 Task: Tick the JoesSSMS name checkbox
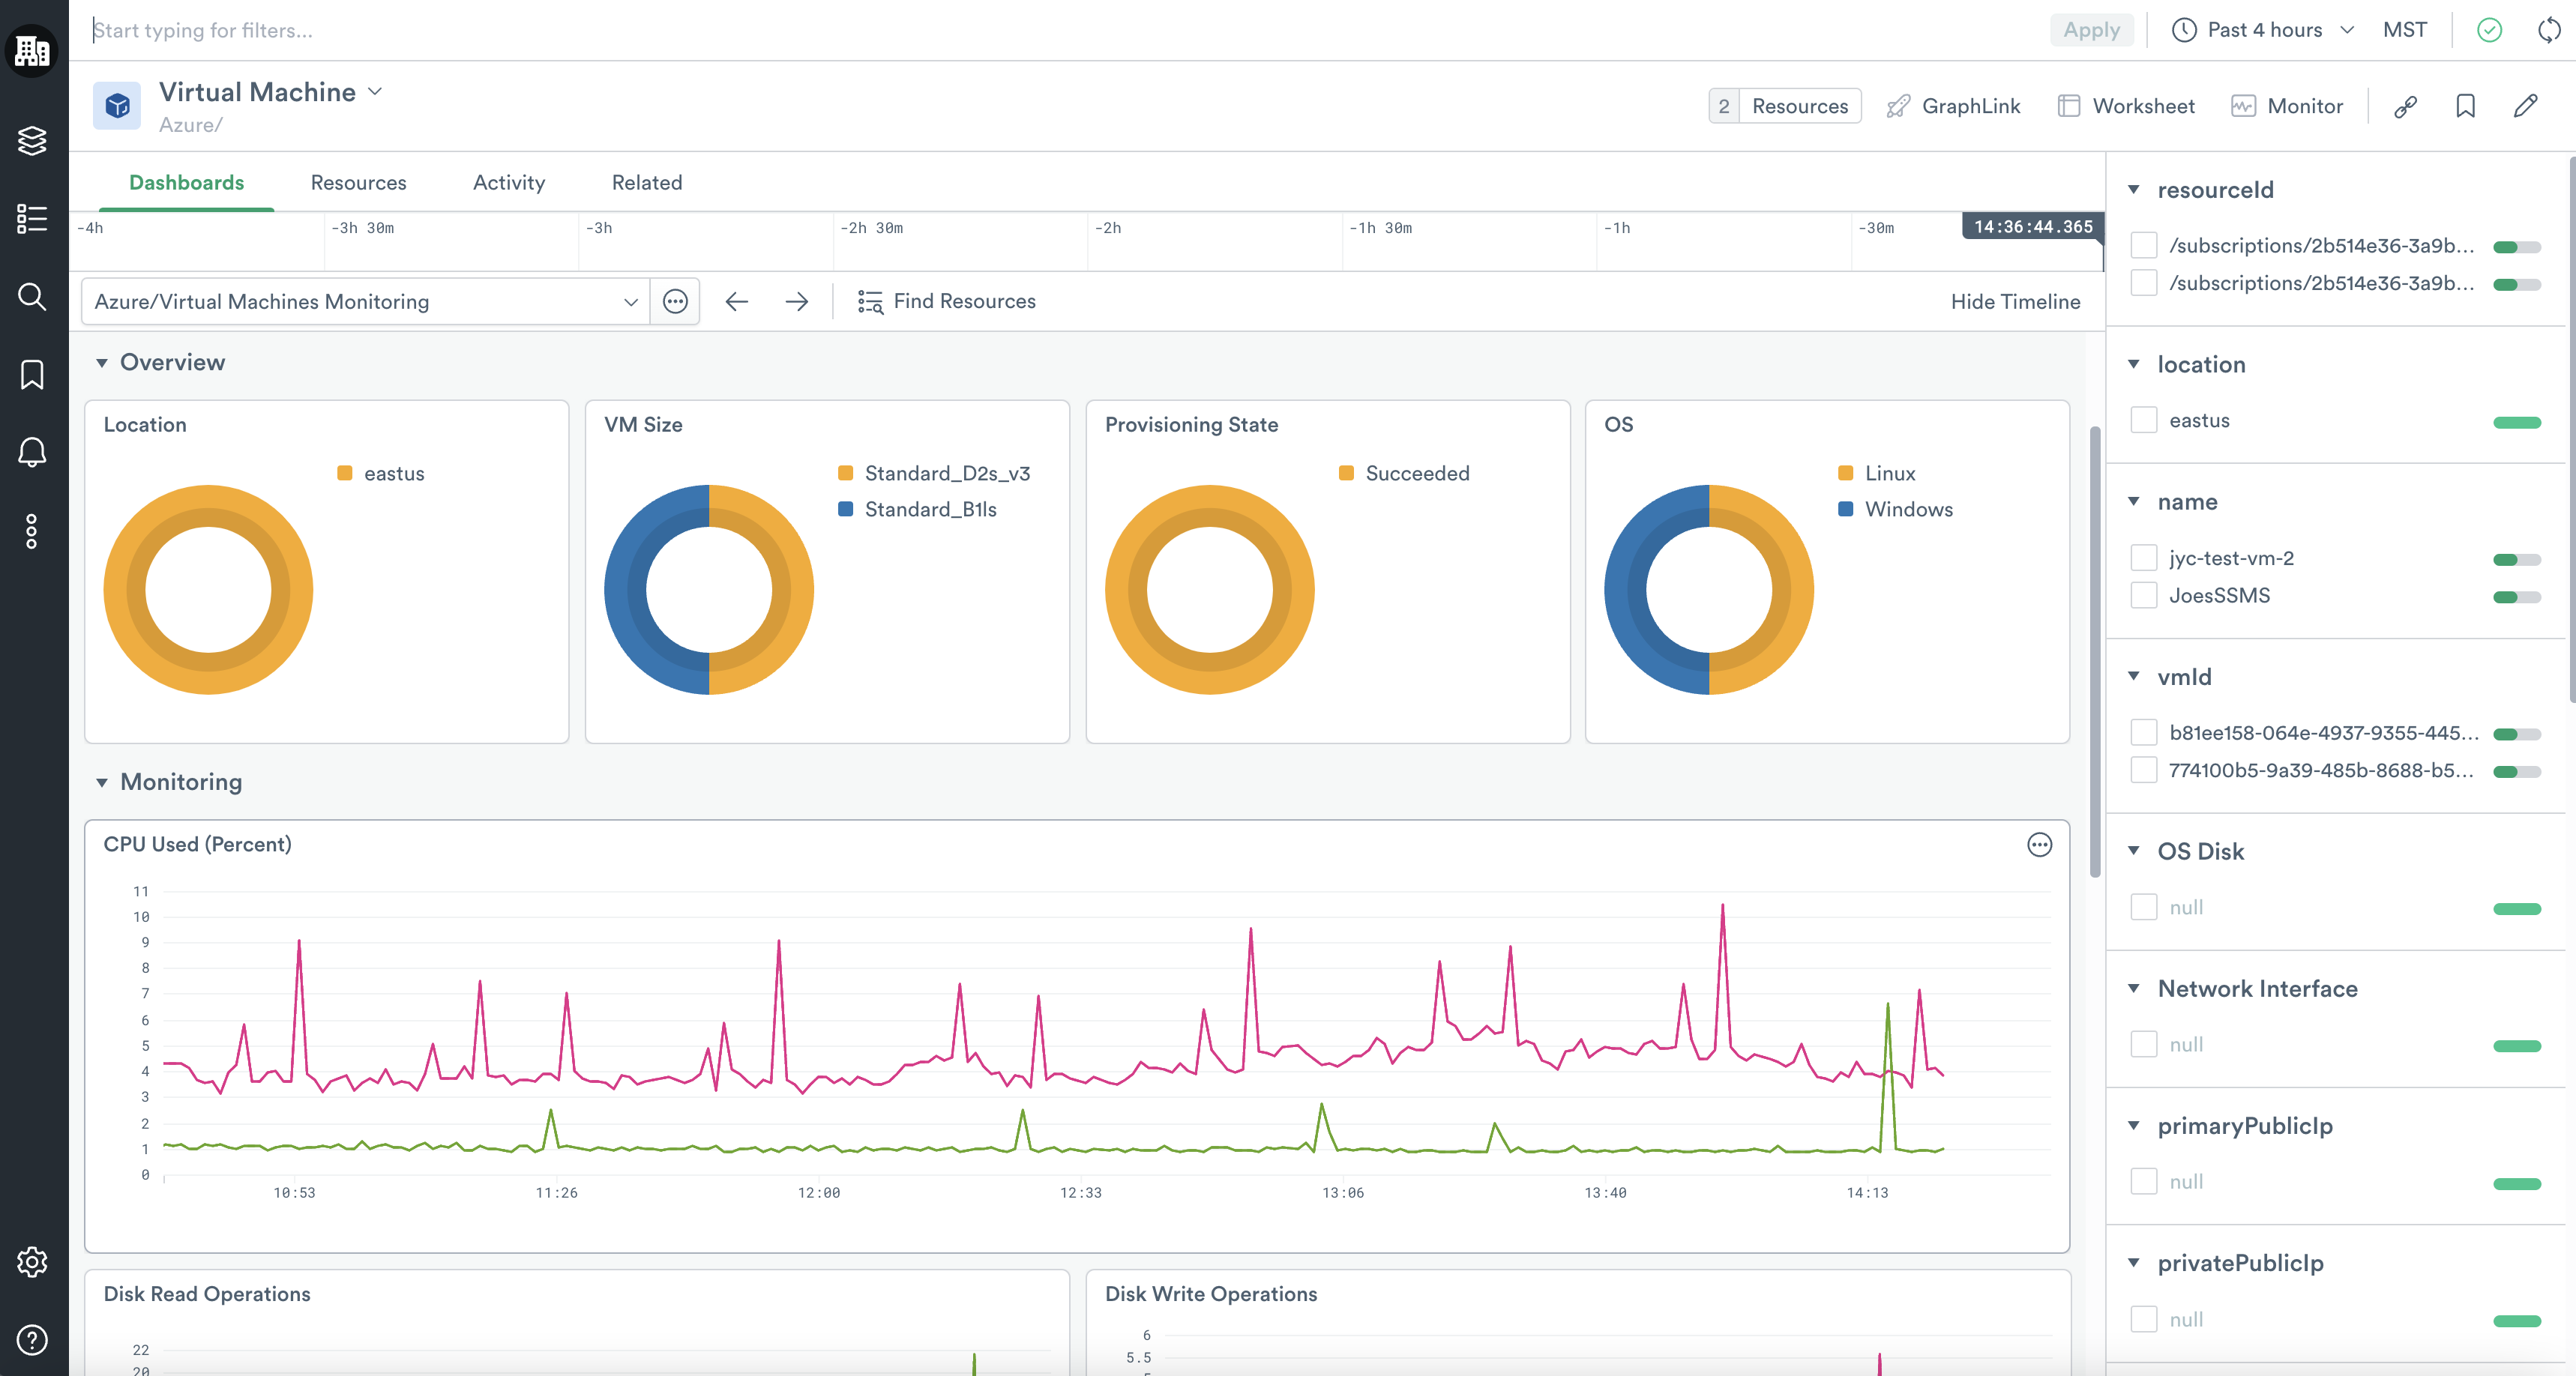(x=2143, y=596)
